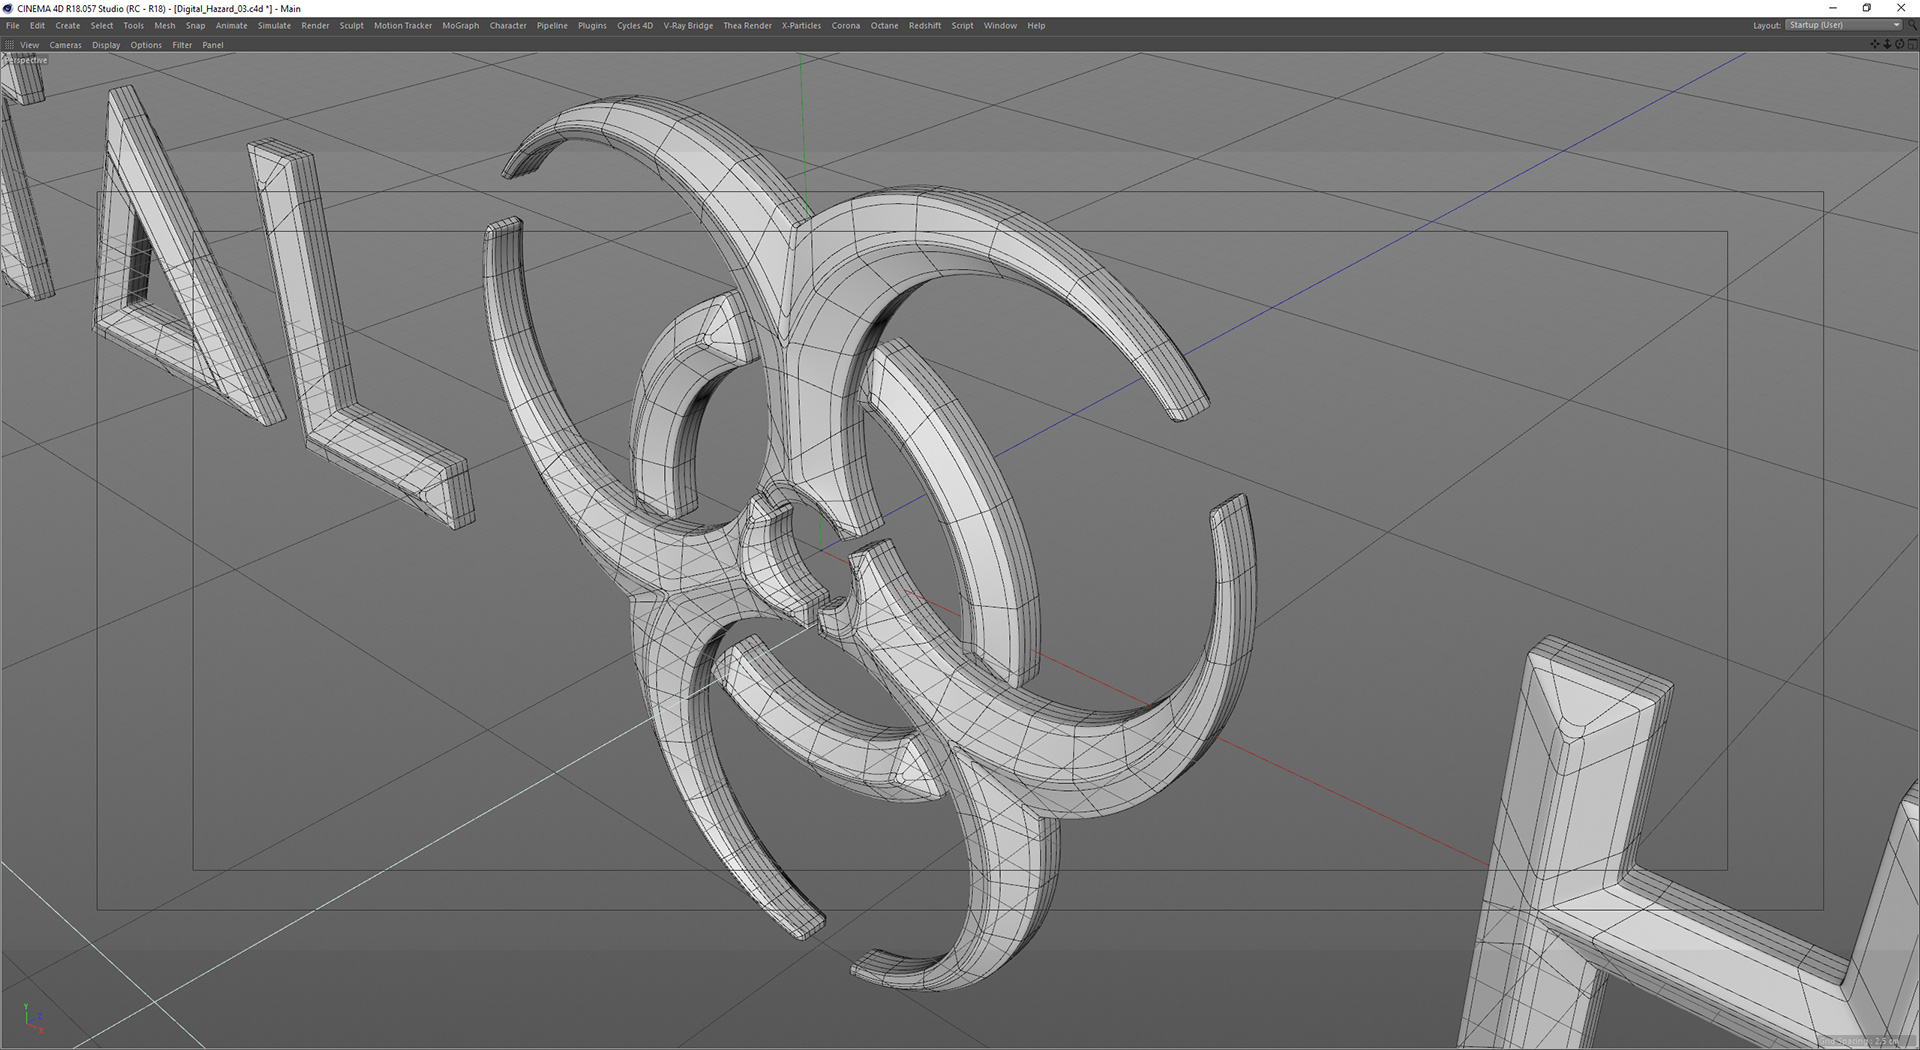Open the Edit menu
The height and width of the screenshot is (1050, 1920).
(x=37, y=26)
